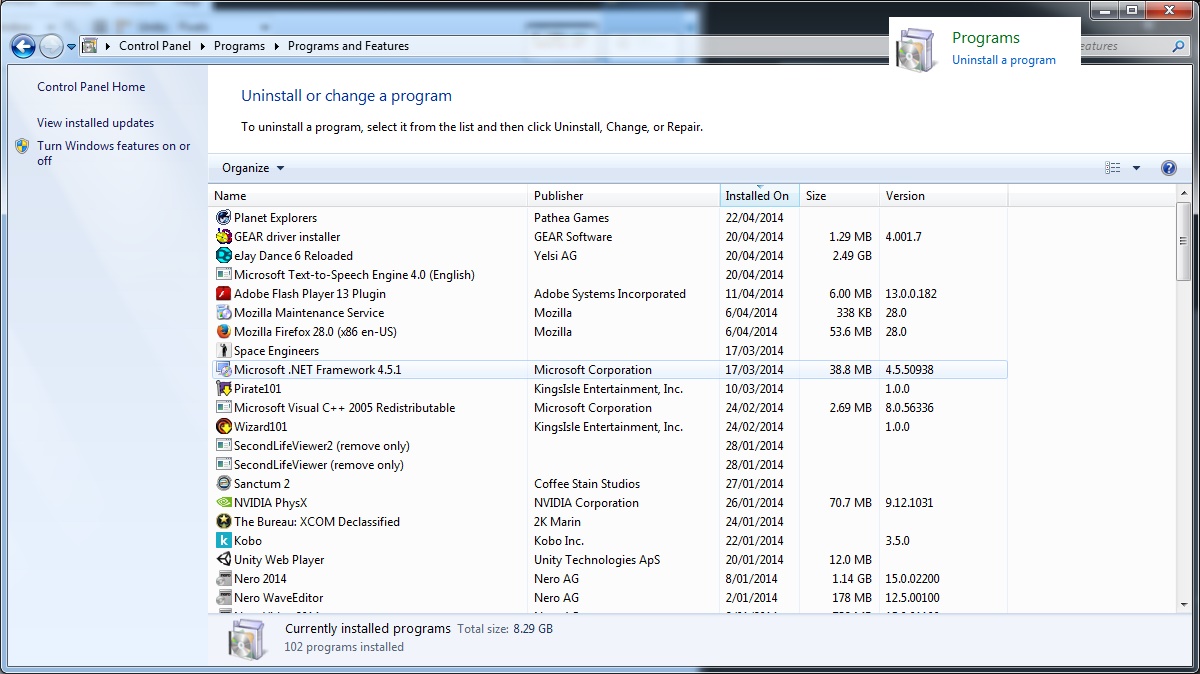This screenshot has width=1200, height=674.
Task: Sort by the Installed On column header
Action: 760,196
